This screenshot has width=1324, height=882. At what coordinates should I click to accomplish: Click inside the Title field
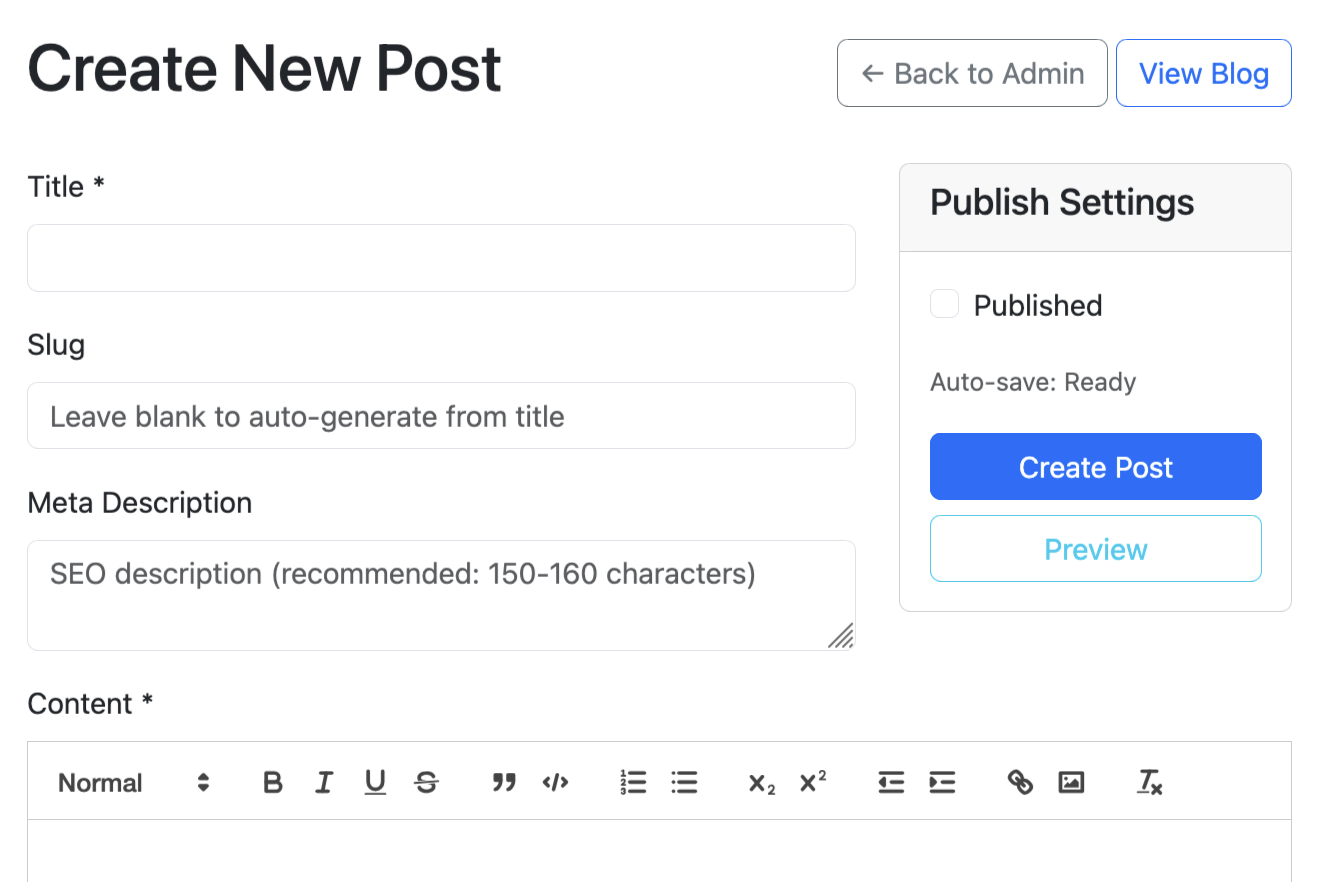[440, 257]
